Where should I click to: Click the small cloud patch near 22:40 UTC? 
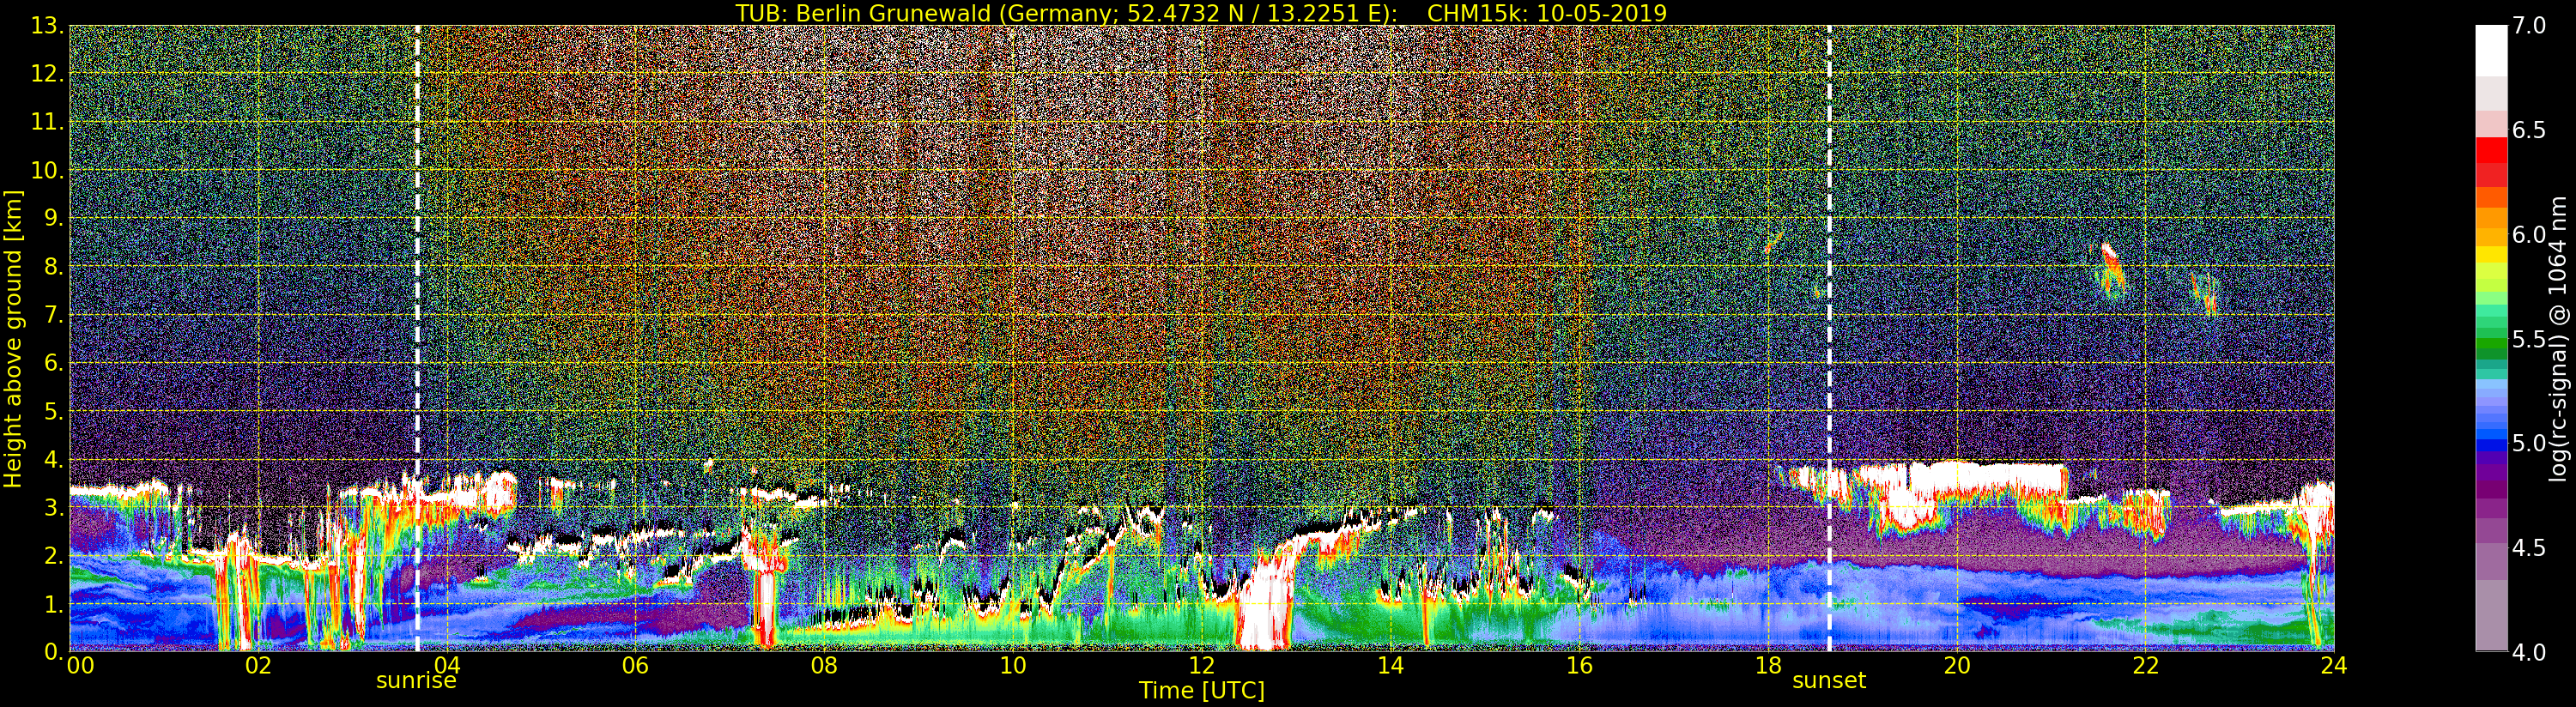tap(2205, 294)
